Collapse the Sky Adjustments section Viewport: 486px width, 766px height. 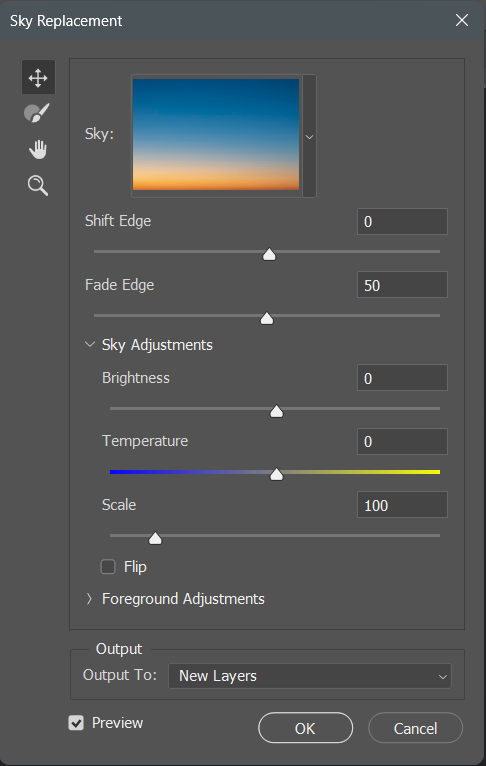point(90,344)
